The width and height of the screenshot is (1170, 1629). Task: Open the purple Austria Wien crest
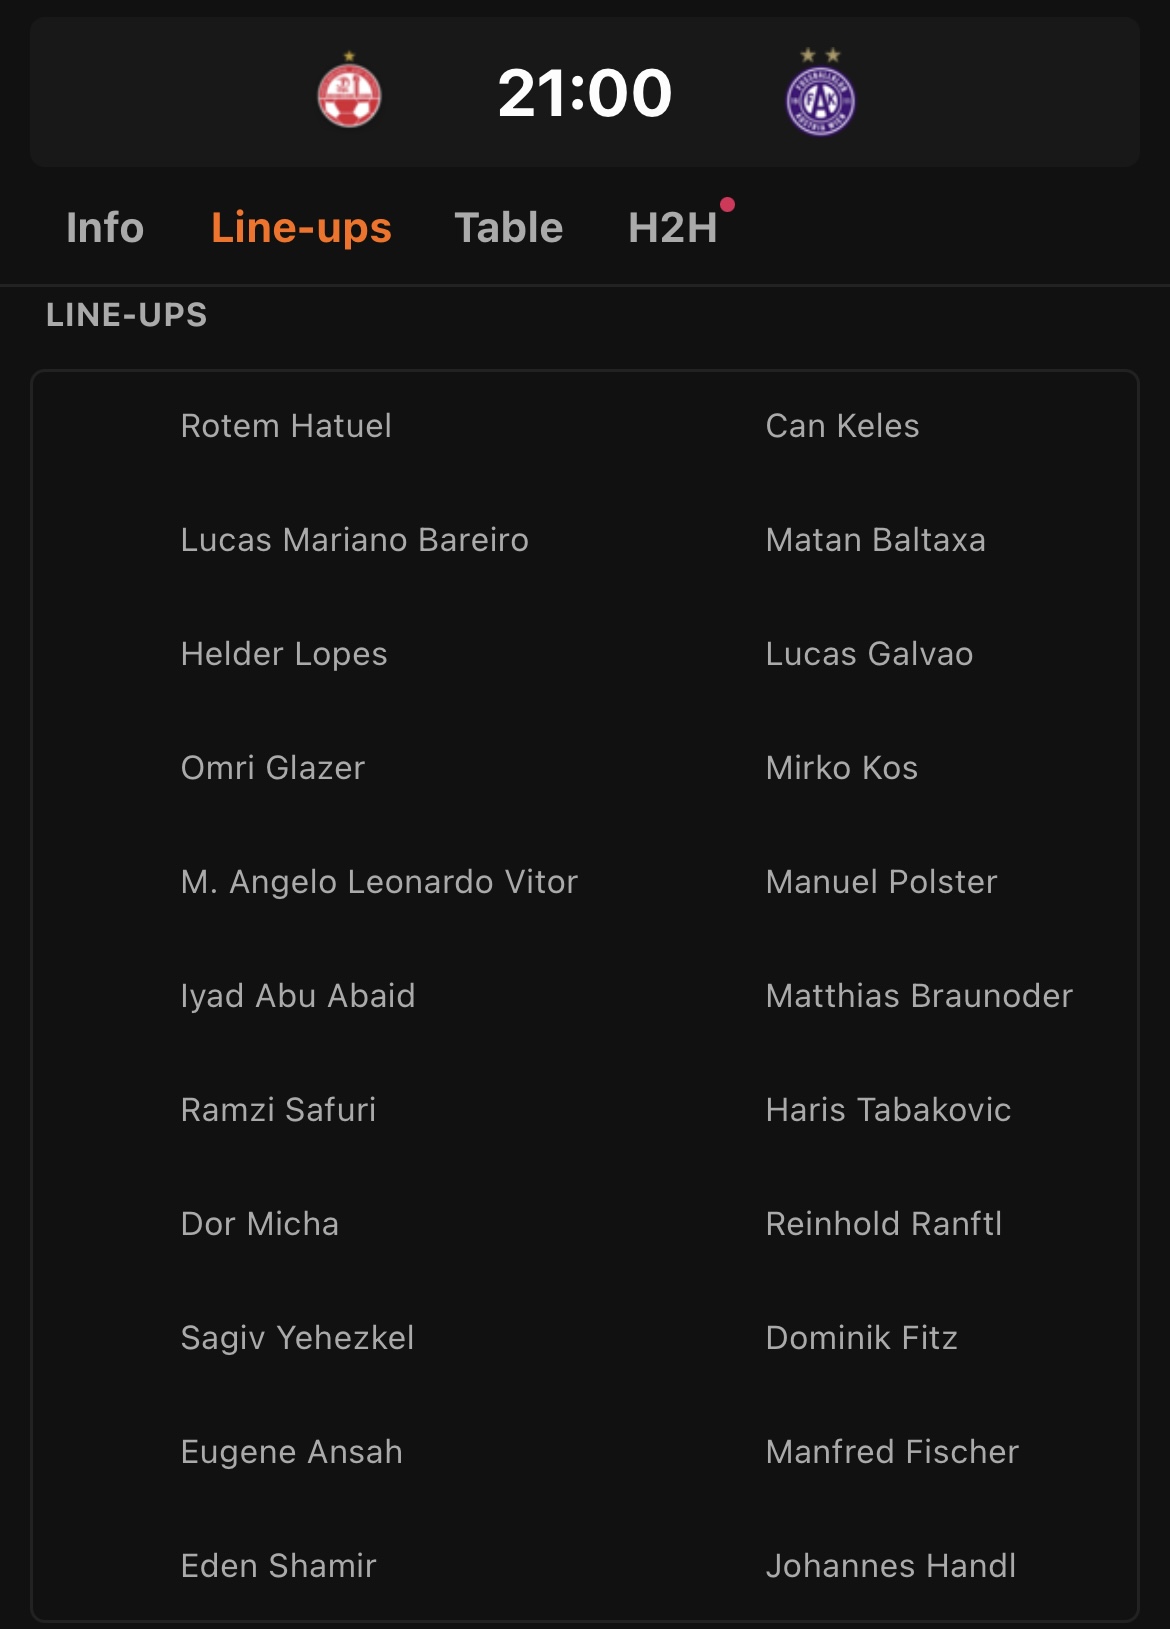pos(821,92)
